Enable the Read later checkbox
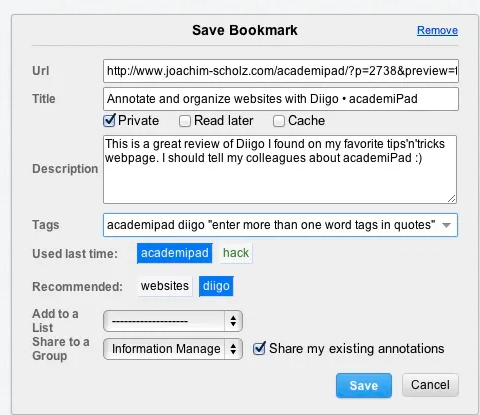Screen dimensions: 480x415 (185, 121)
